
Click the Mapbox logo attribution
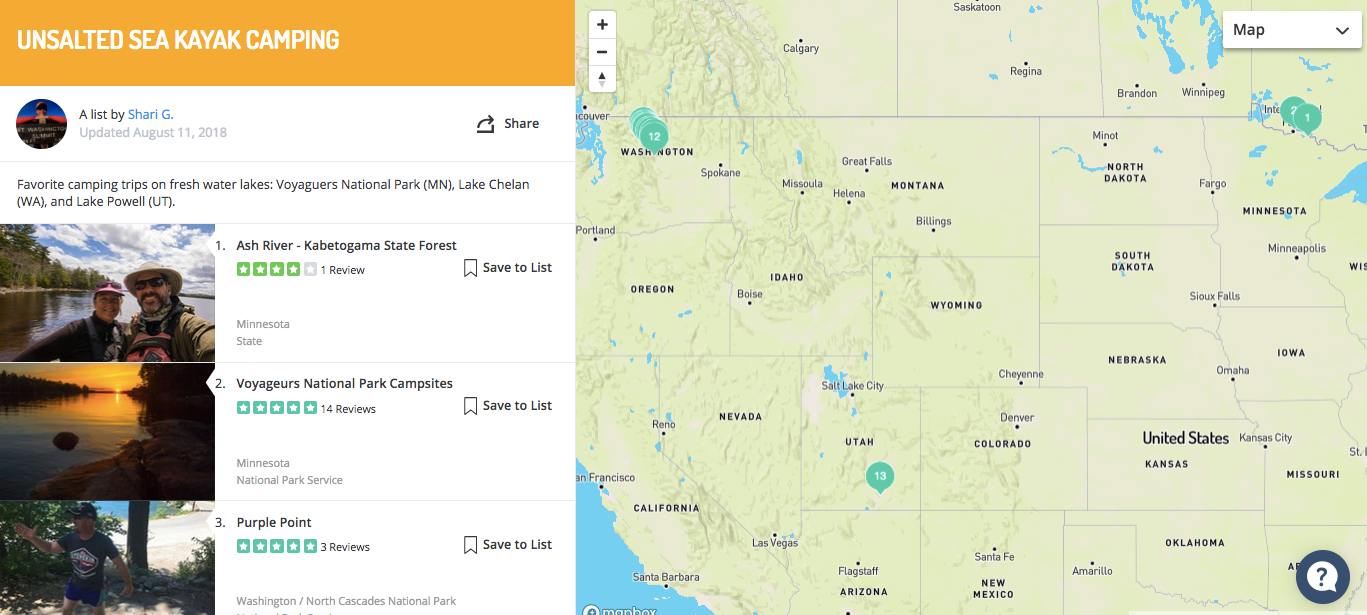coord(620,610)
